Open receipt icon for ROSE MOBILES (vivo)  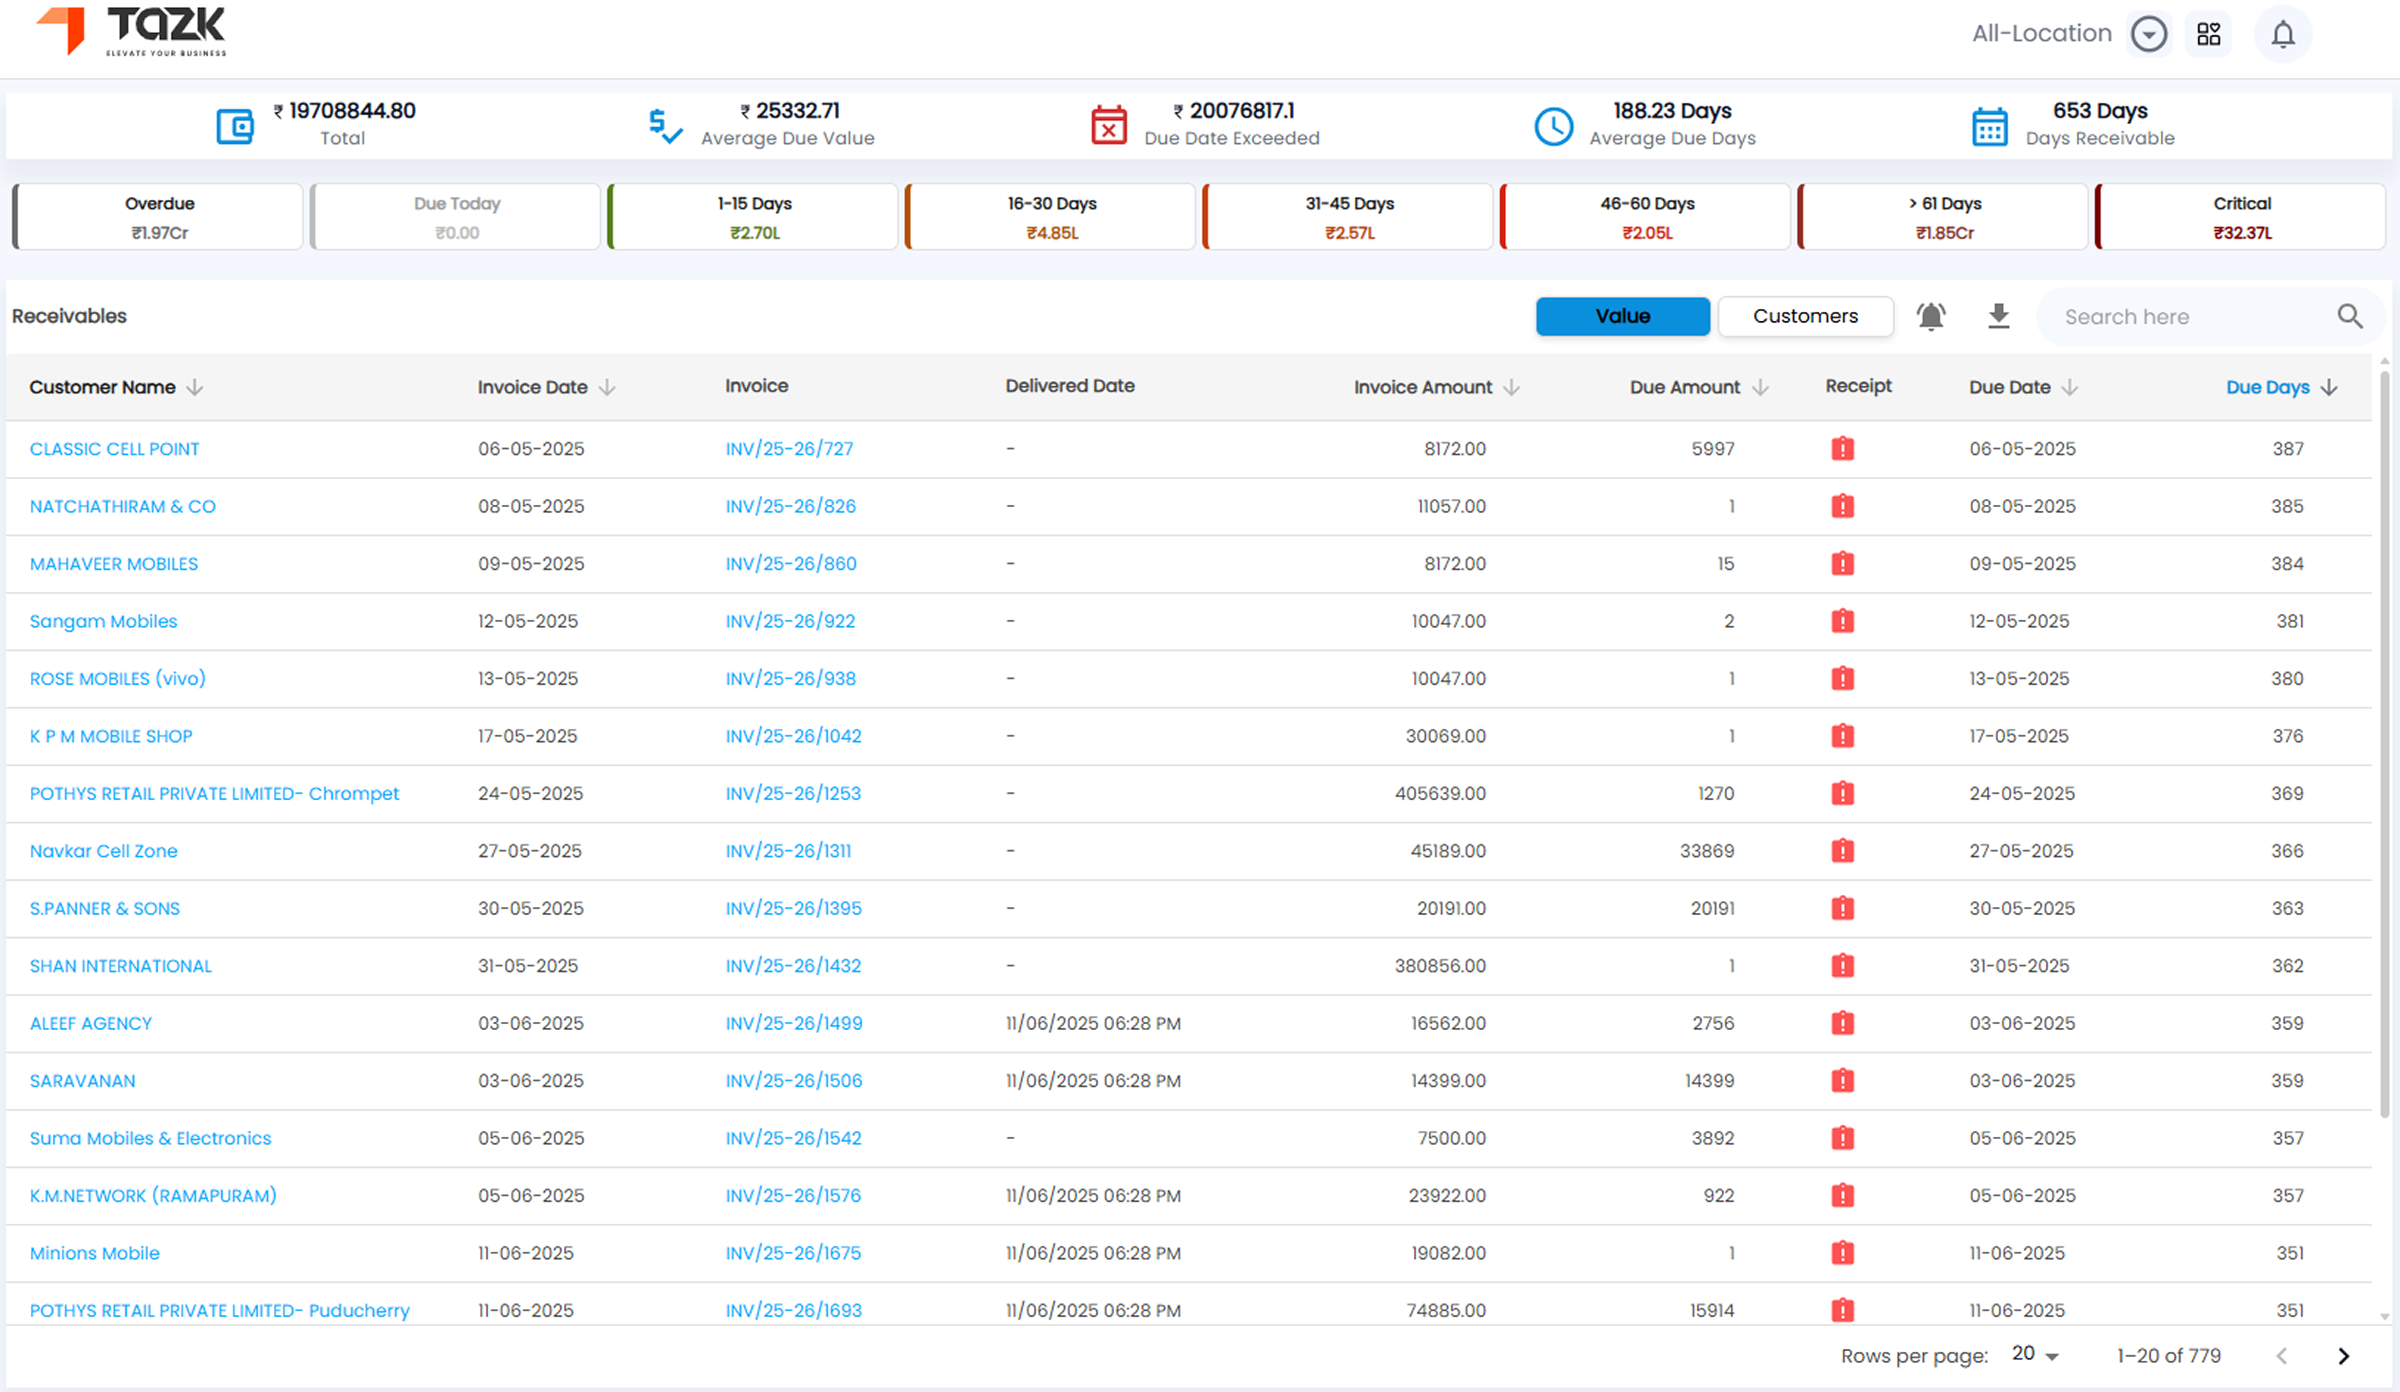pyautogui.click(x=1842, y=679)
